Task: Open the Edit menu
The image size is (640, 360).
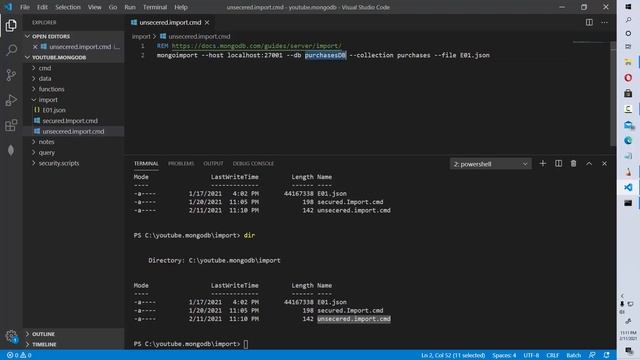Action: pos(42,7)
